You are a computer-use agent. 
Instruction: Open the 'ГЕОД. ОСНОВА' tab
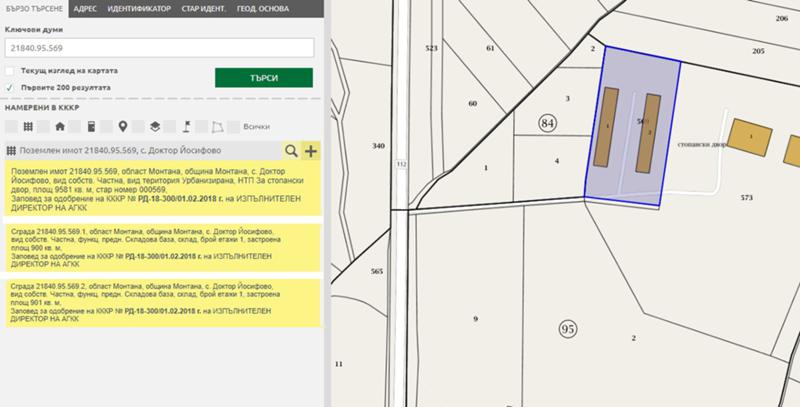(290, 8)
